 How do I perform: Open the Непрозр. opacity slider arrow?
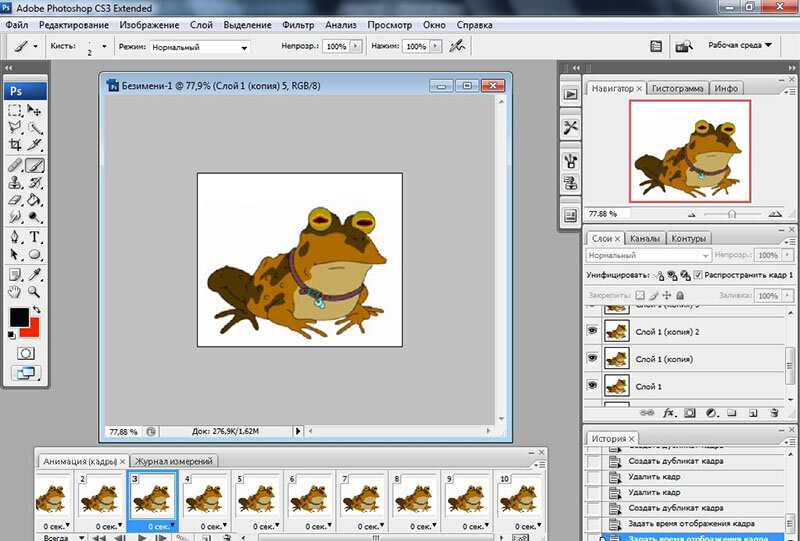[x=356, y=46]
